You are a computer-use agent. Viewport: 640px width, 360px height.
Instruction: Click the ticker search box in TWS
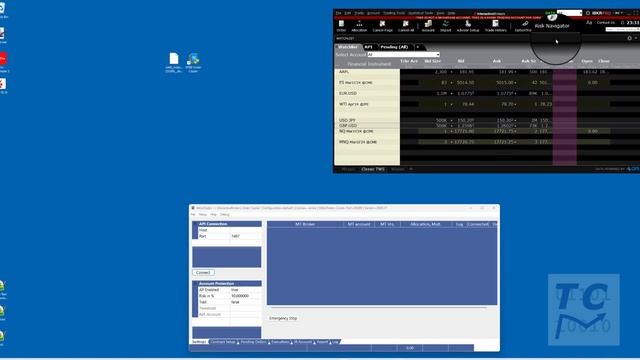[622, 29]
